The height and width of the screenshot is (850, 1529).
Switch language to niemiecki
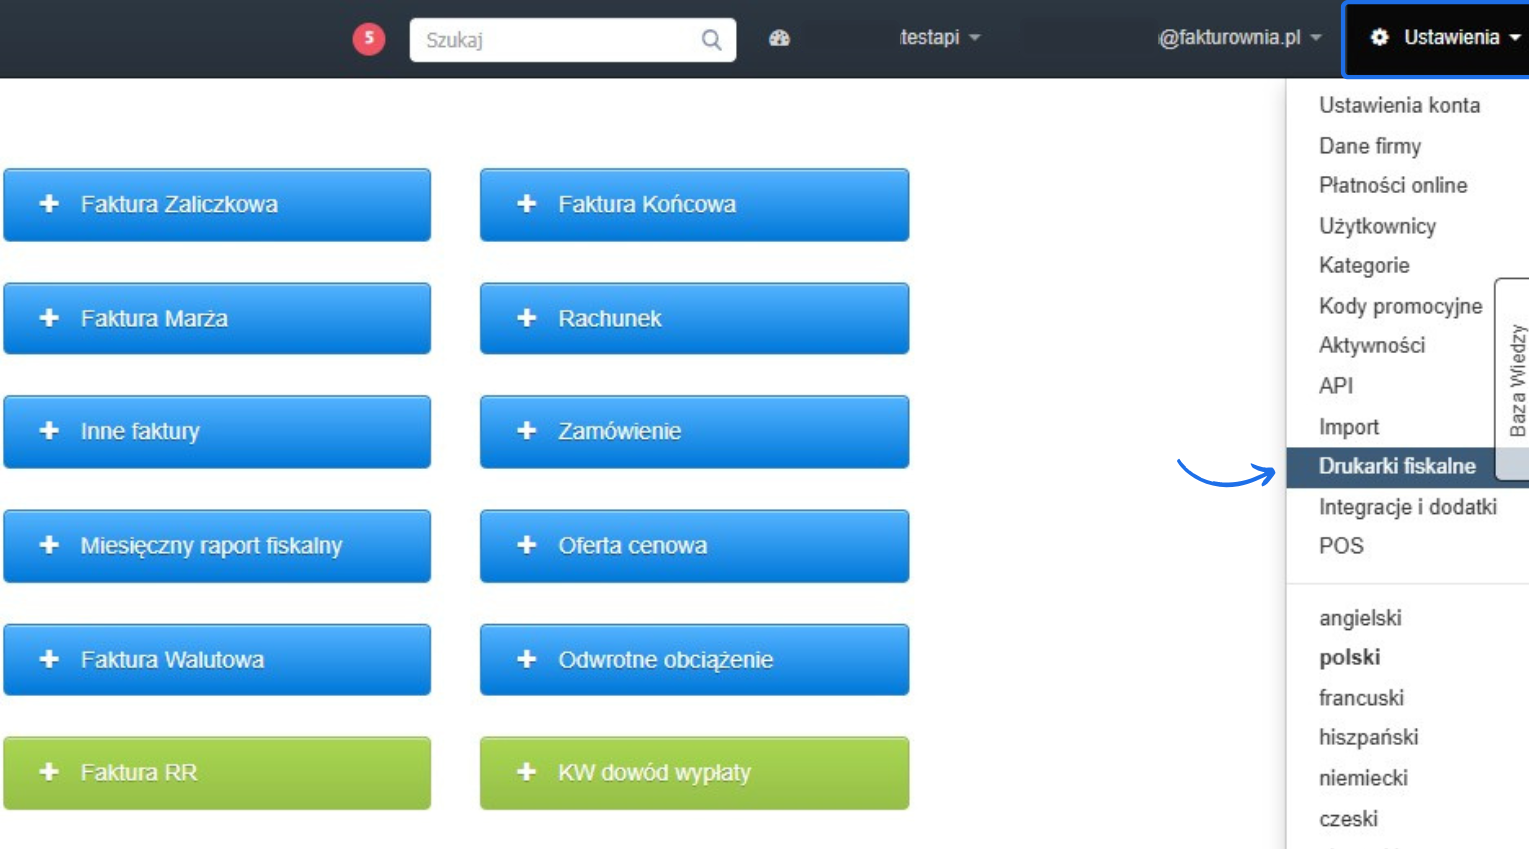click(1363, 778)
